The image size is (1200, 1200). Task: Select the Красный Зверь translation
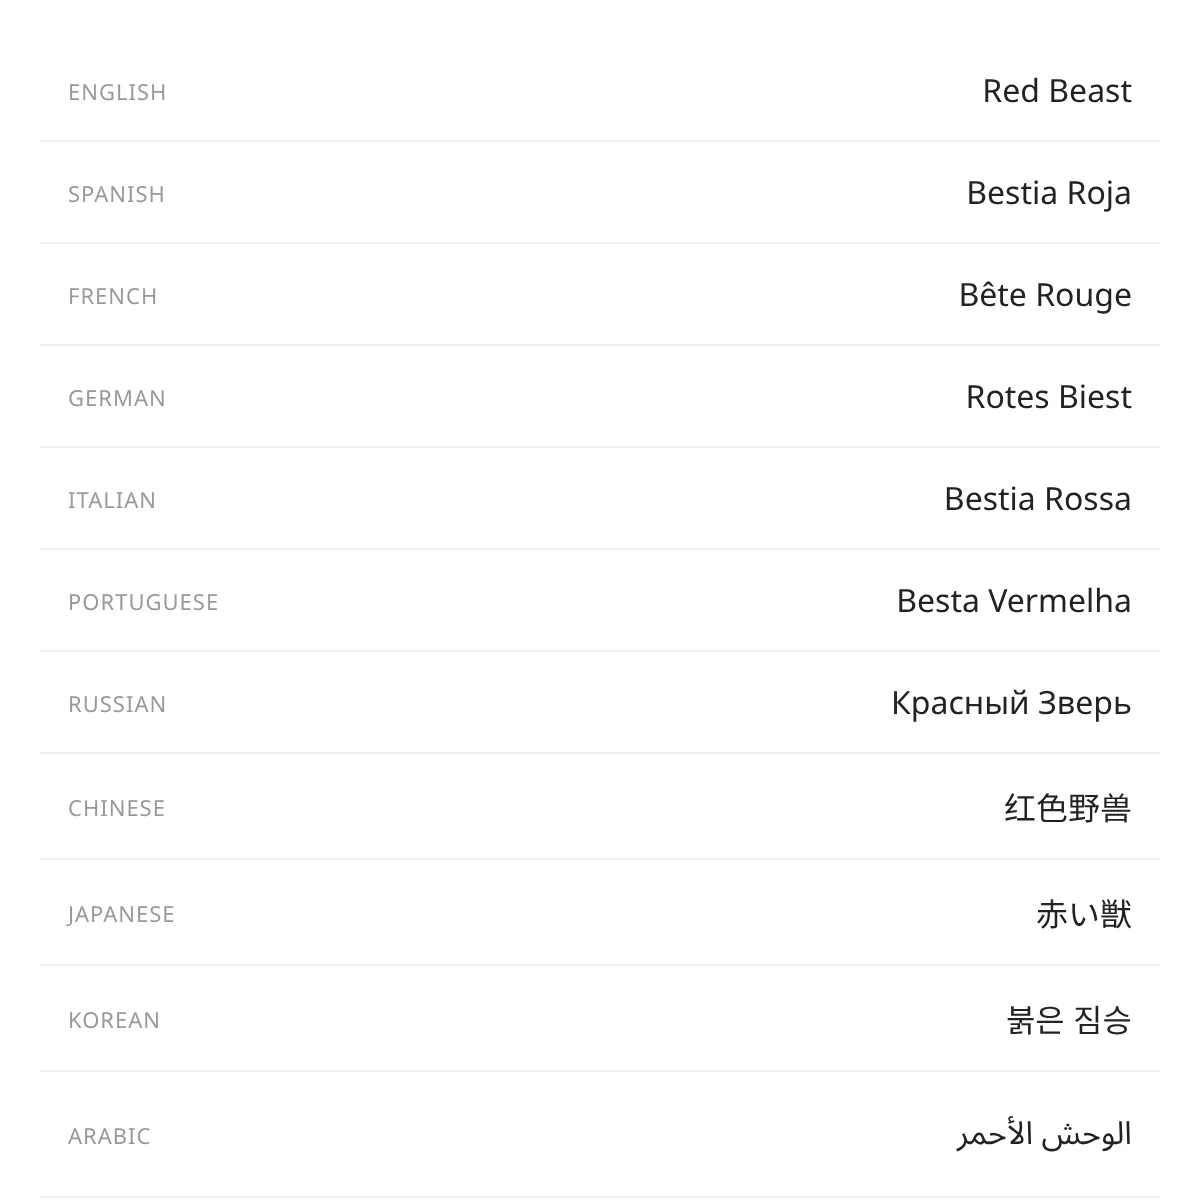coord(1011,703)
